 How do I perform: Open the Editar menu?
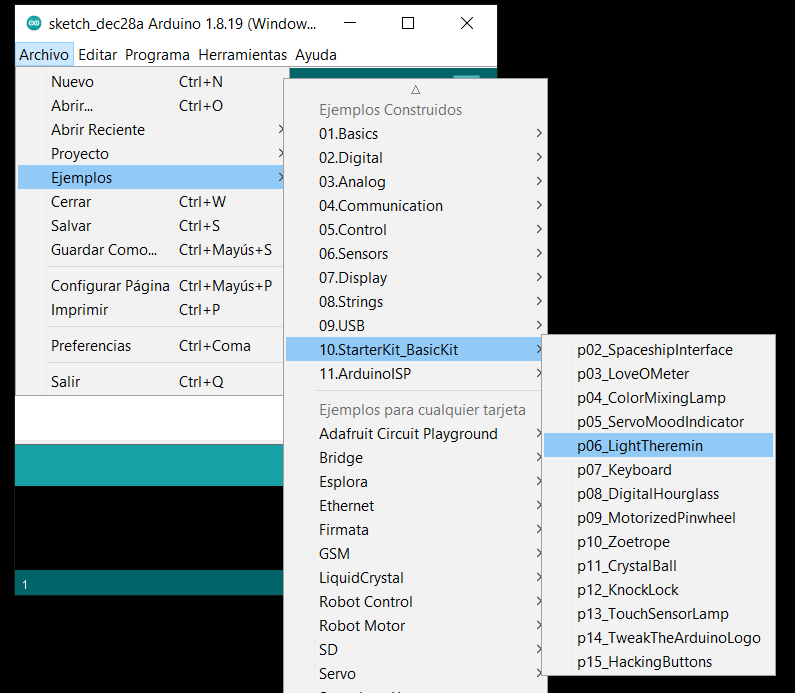pos(97,55)
